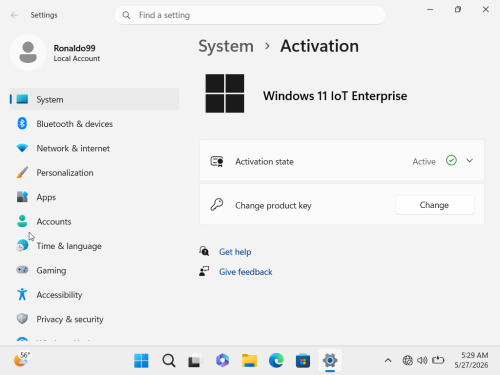Open Microsoft Store from the taskbar
The width and height of the screenshot is (500, 375).
pos(303,360)
